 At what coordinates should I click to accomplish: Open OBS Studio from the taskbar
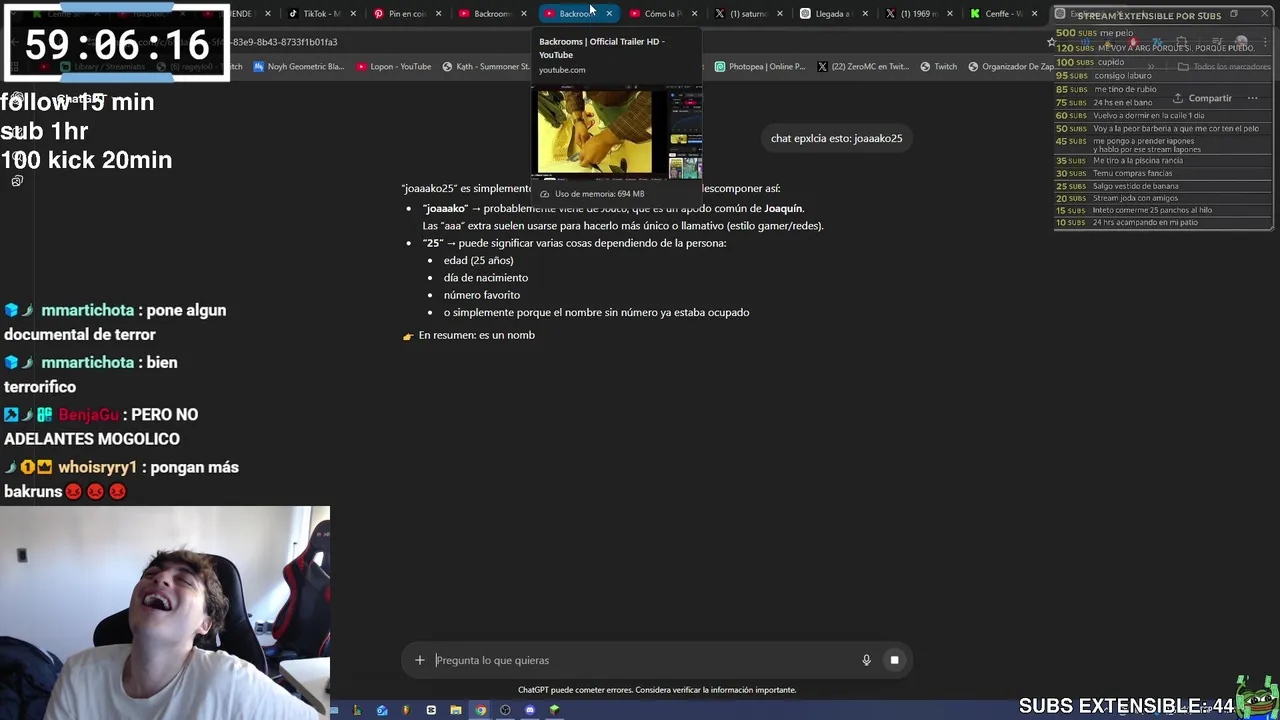pos(505,710)
